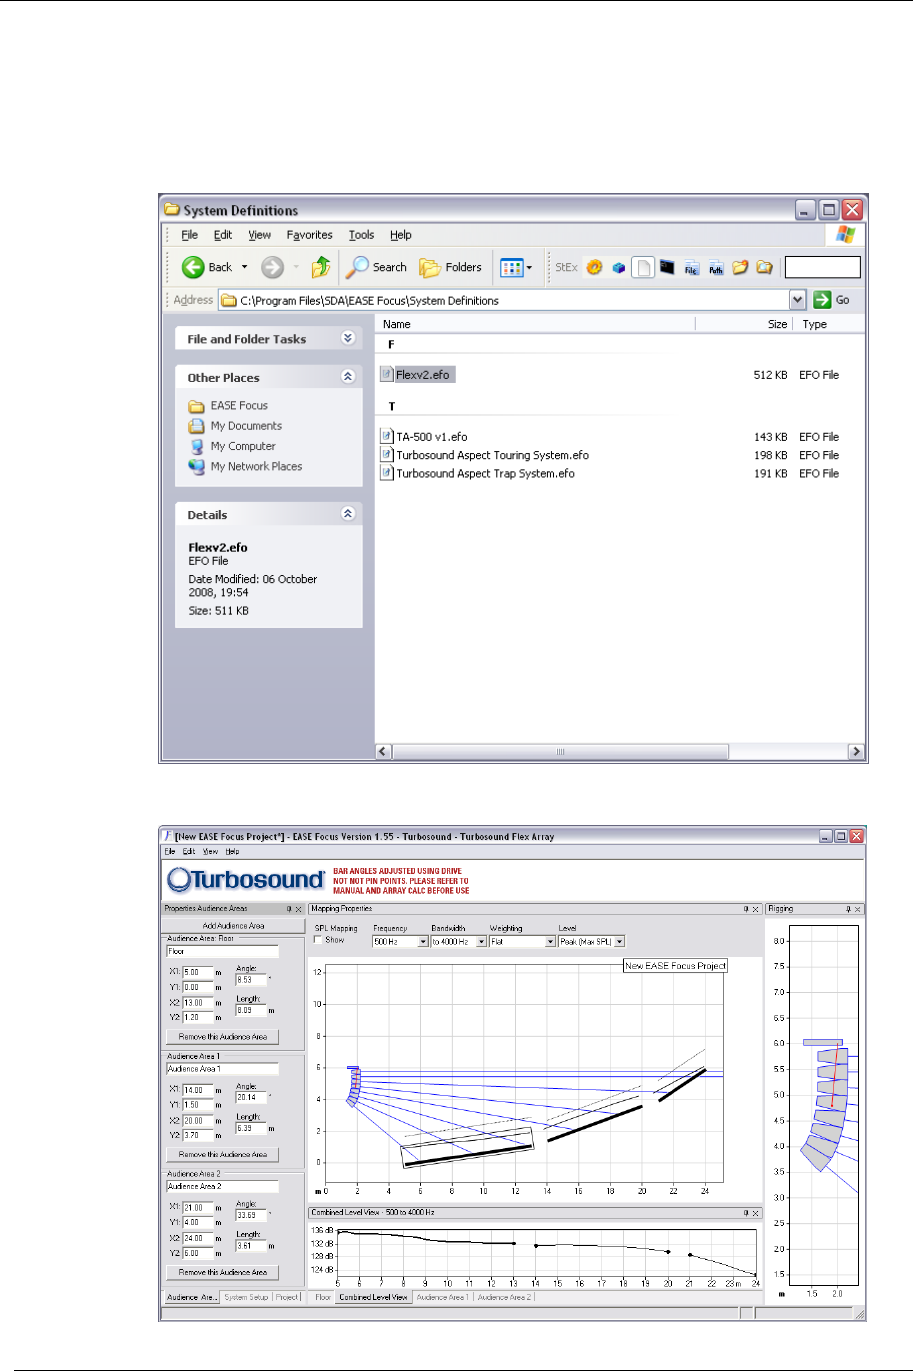Collapse Details panel

coord(348,514)
